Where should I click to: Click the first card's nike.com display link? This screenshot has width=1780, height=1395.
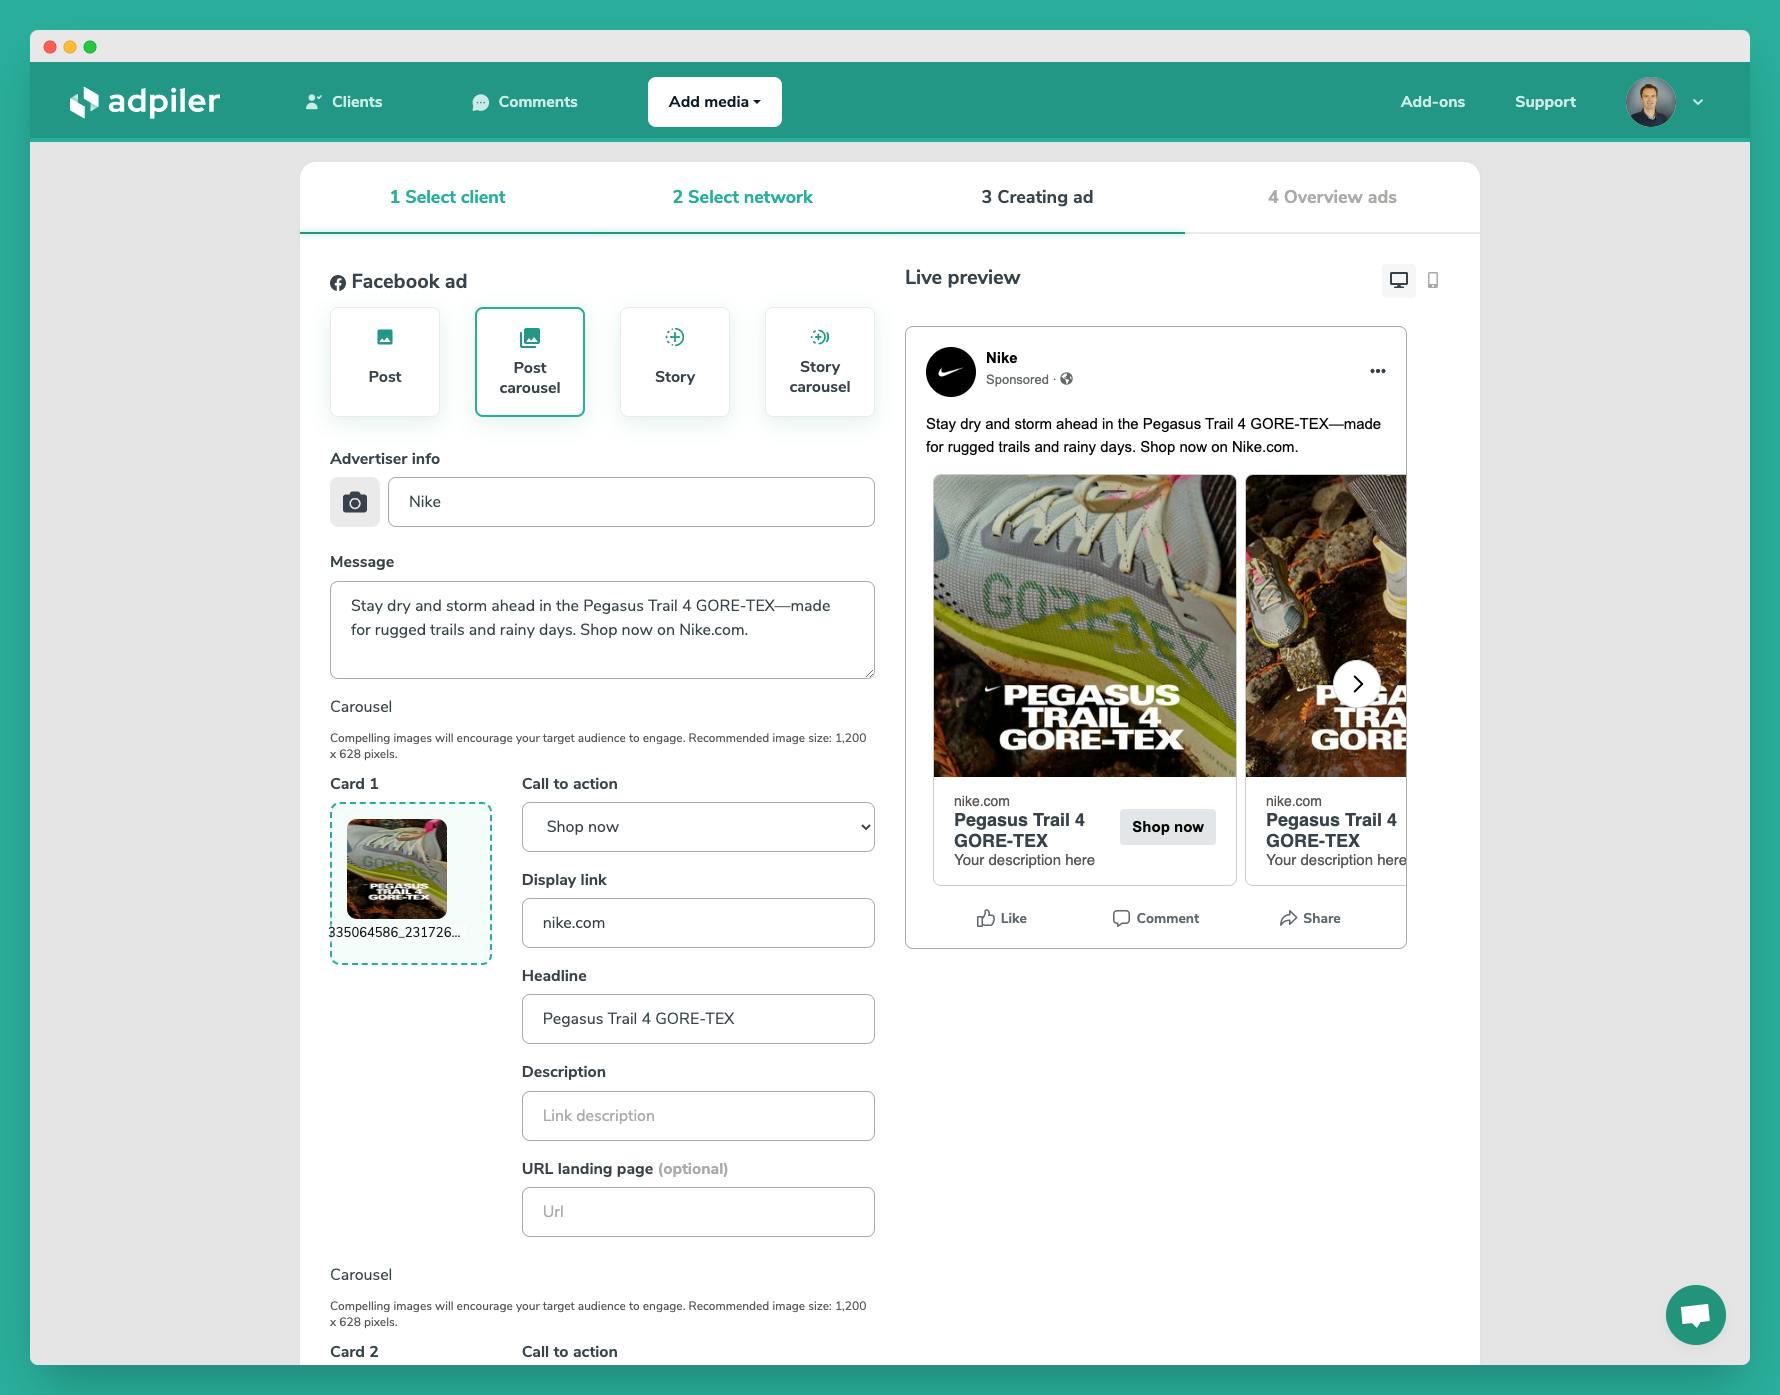point(981,801)
